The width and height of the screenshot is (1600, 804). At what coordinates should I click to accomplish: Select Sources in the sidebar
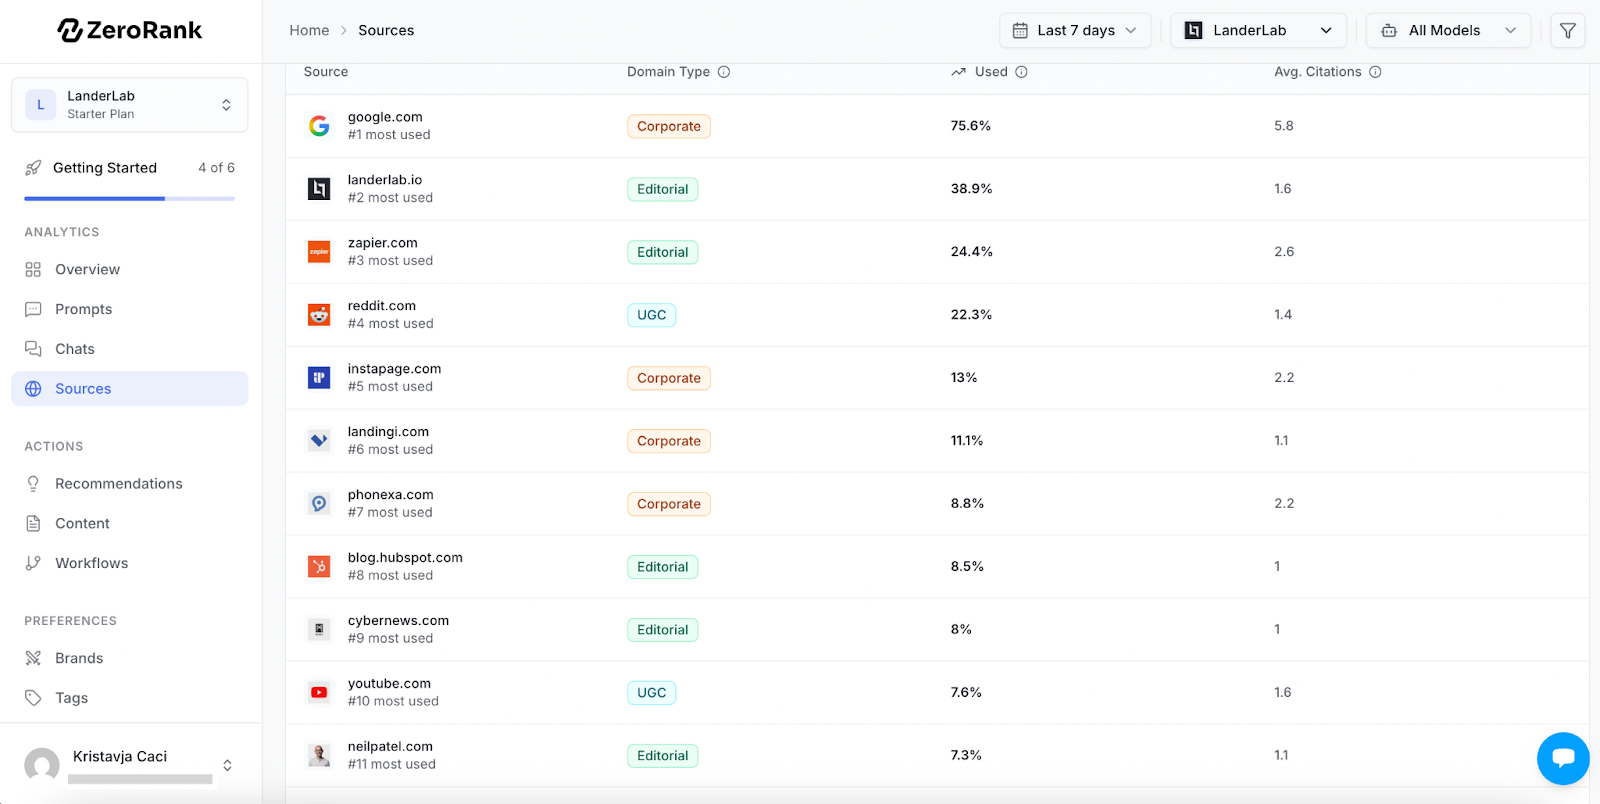coord(130,389)
